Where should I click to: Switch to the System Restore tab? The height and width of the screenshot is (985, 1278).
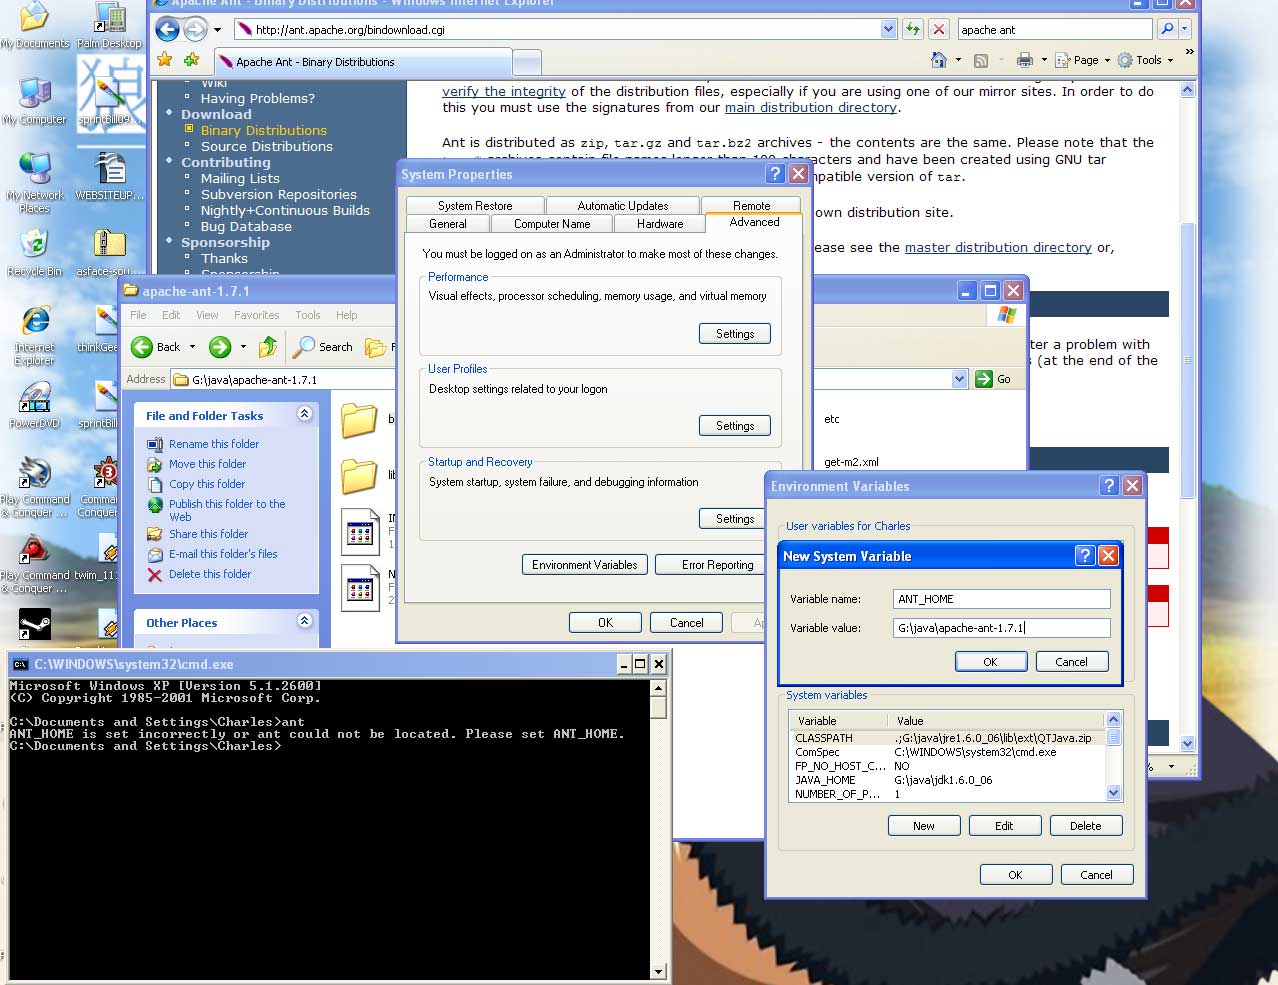point(475,205)
